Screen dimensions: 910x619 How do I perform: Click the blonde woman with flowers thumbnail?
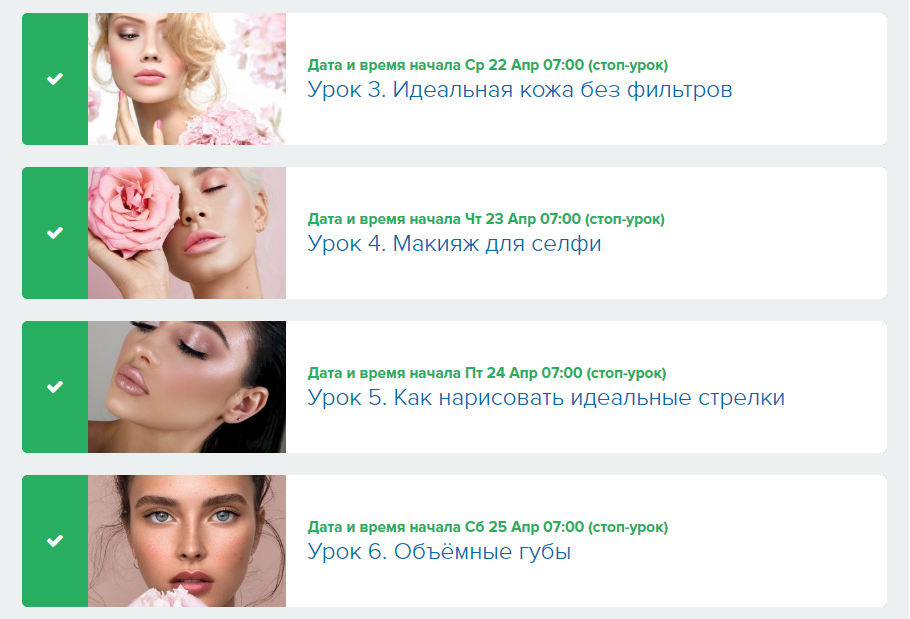(187, 79)
